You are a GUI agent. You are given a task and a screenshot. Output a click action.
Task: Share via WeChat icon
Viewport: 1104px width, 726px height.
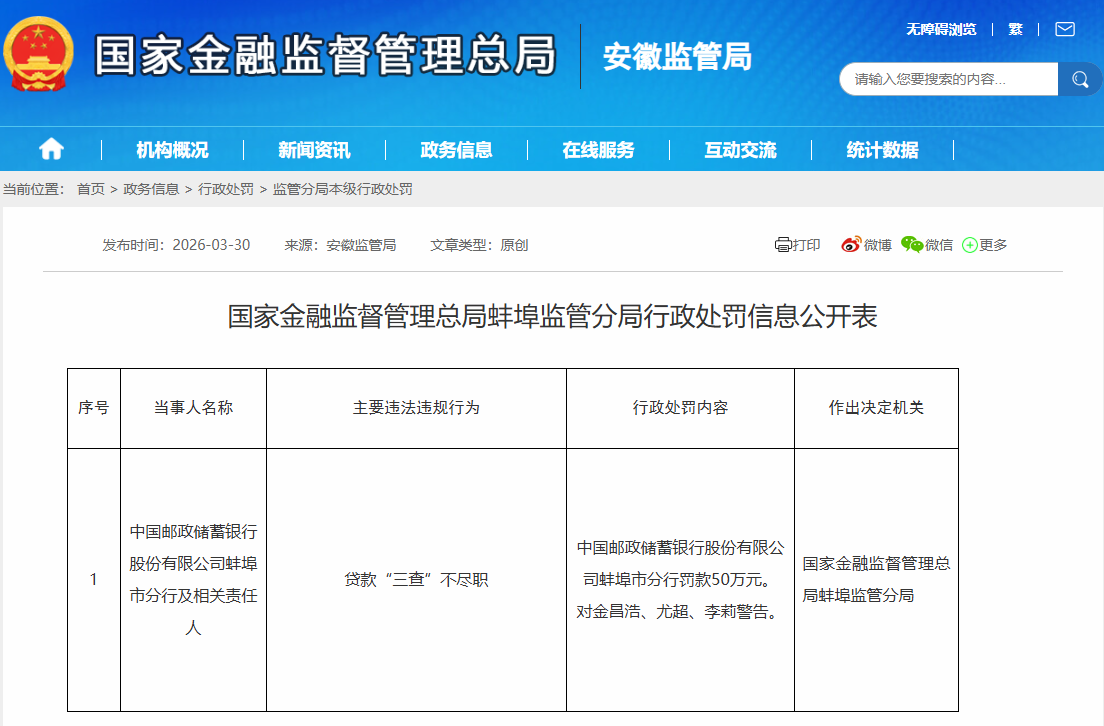pyautogui.click(x=912, y=245)
